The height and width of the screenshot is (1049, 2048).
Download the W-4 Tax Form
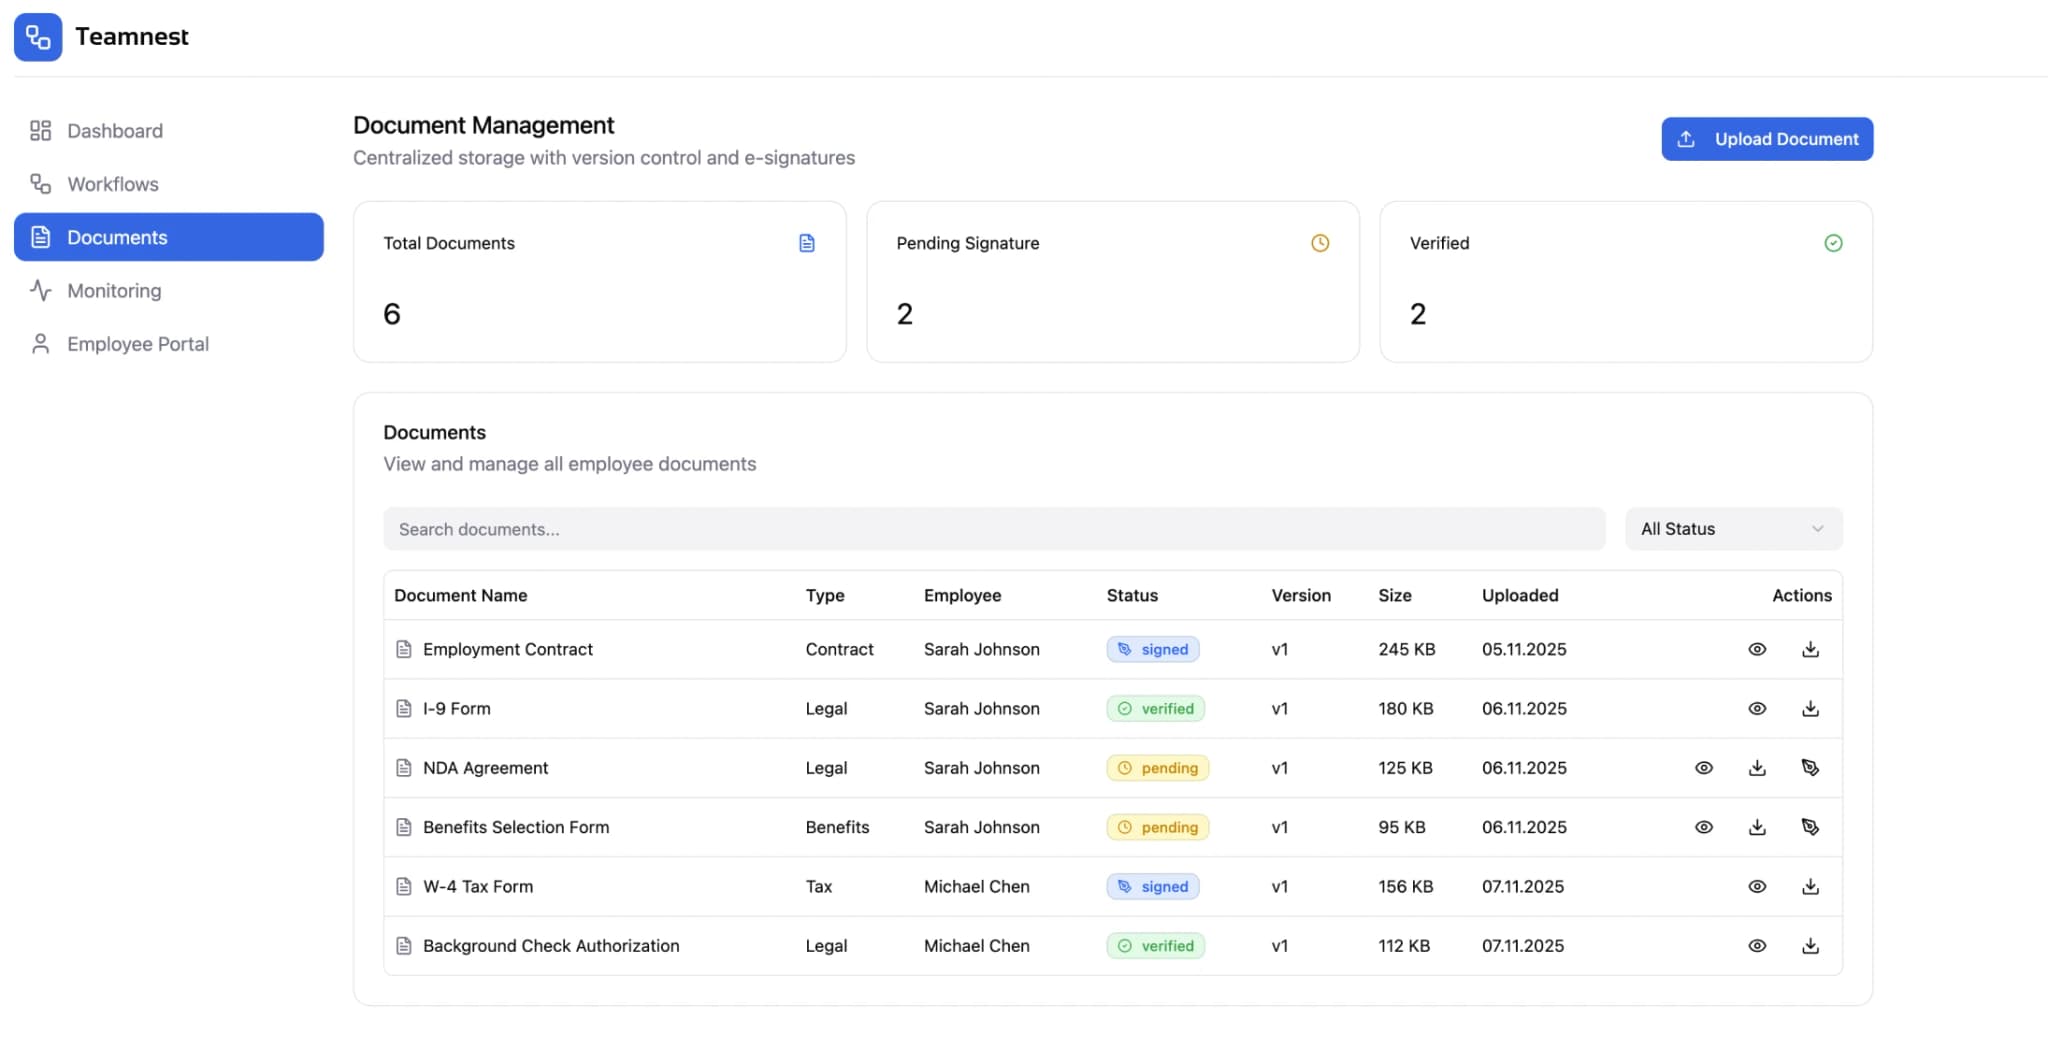(x=1810, y=886)
